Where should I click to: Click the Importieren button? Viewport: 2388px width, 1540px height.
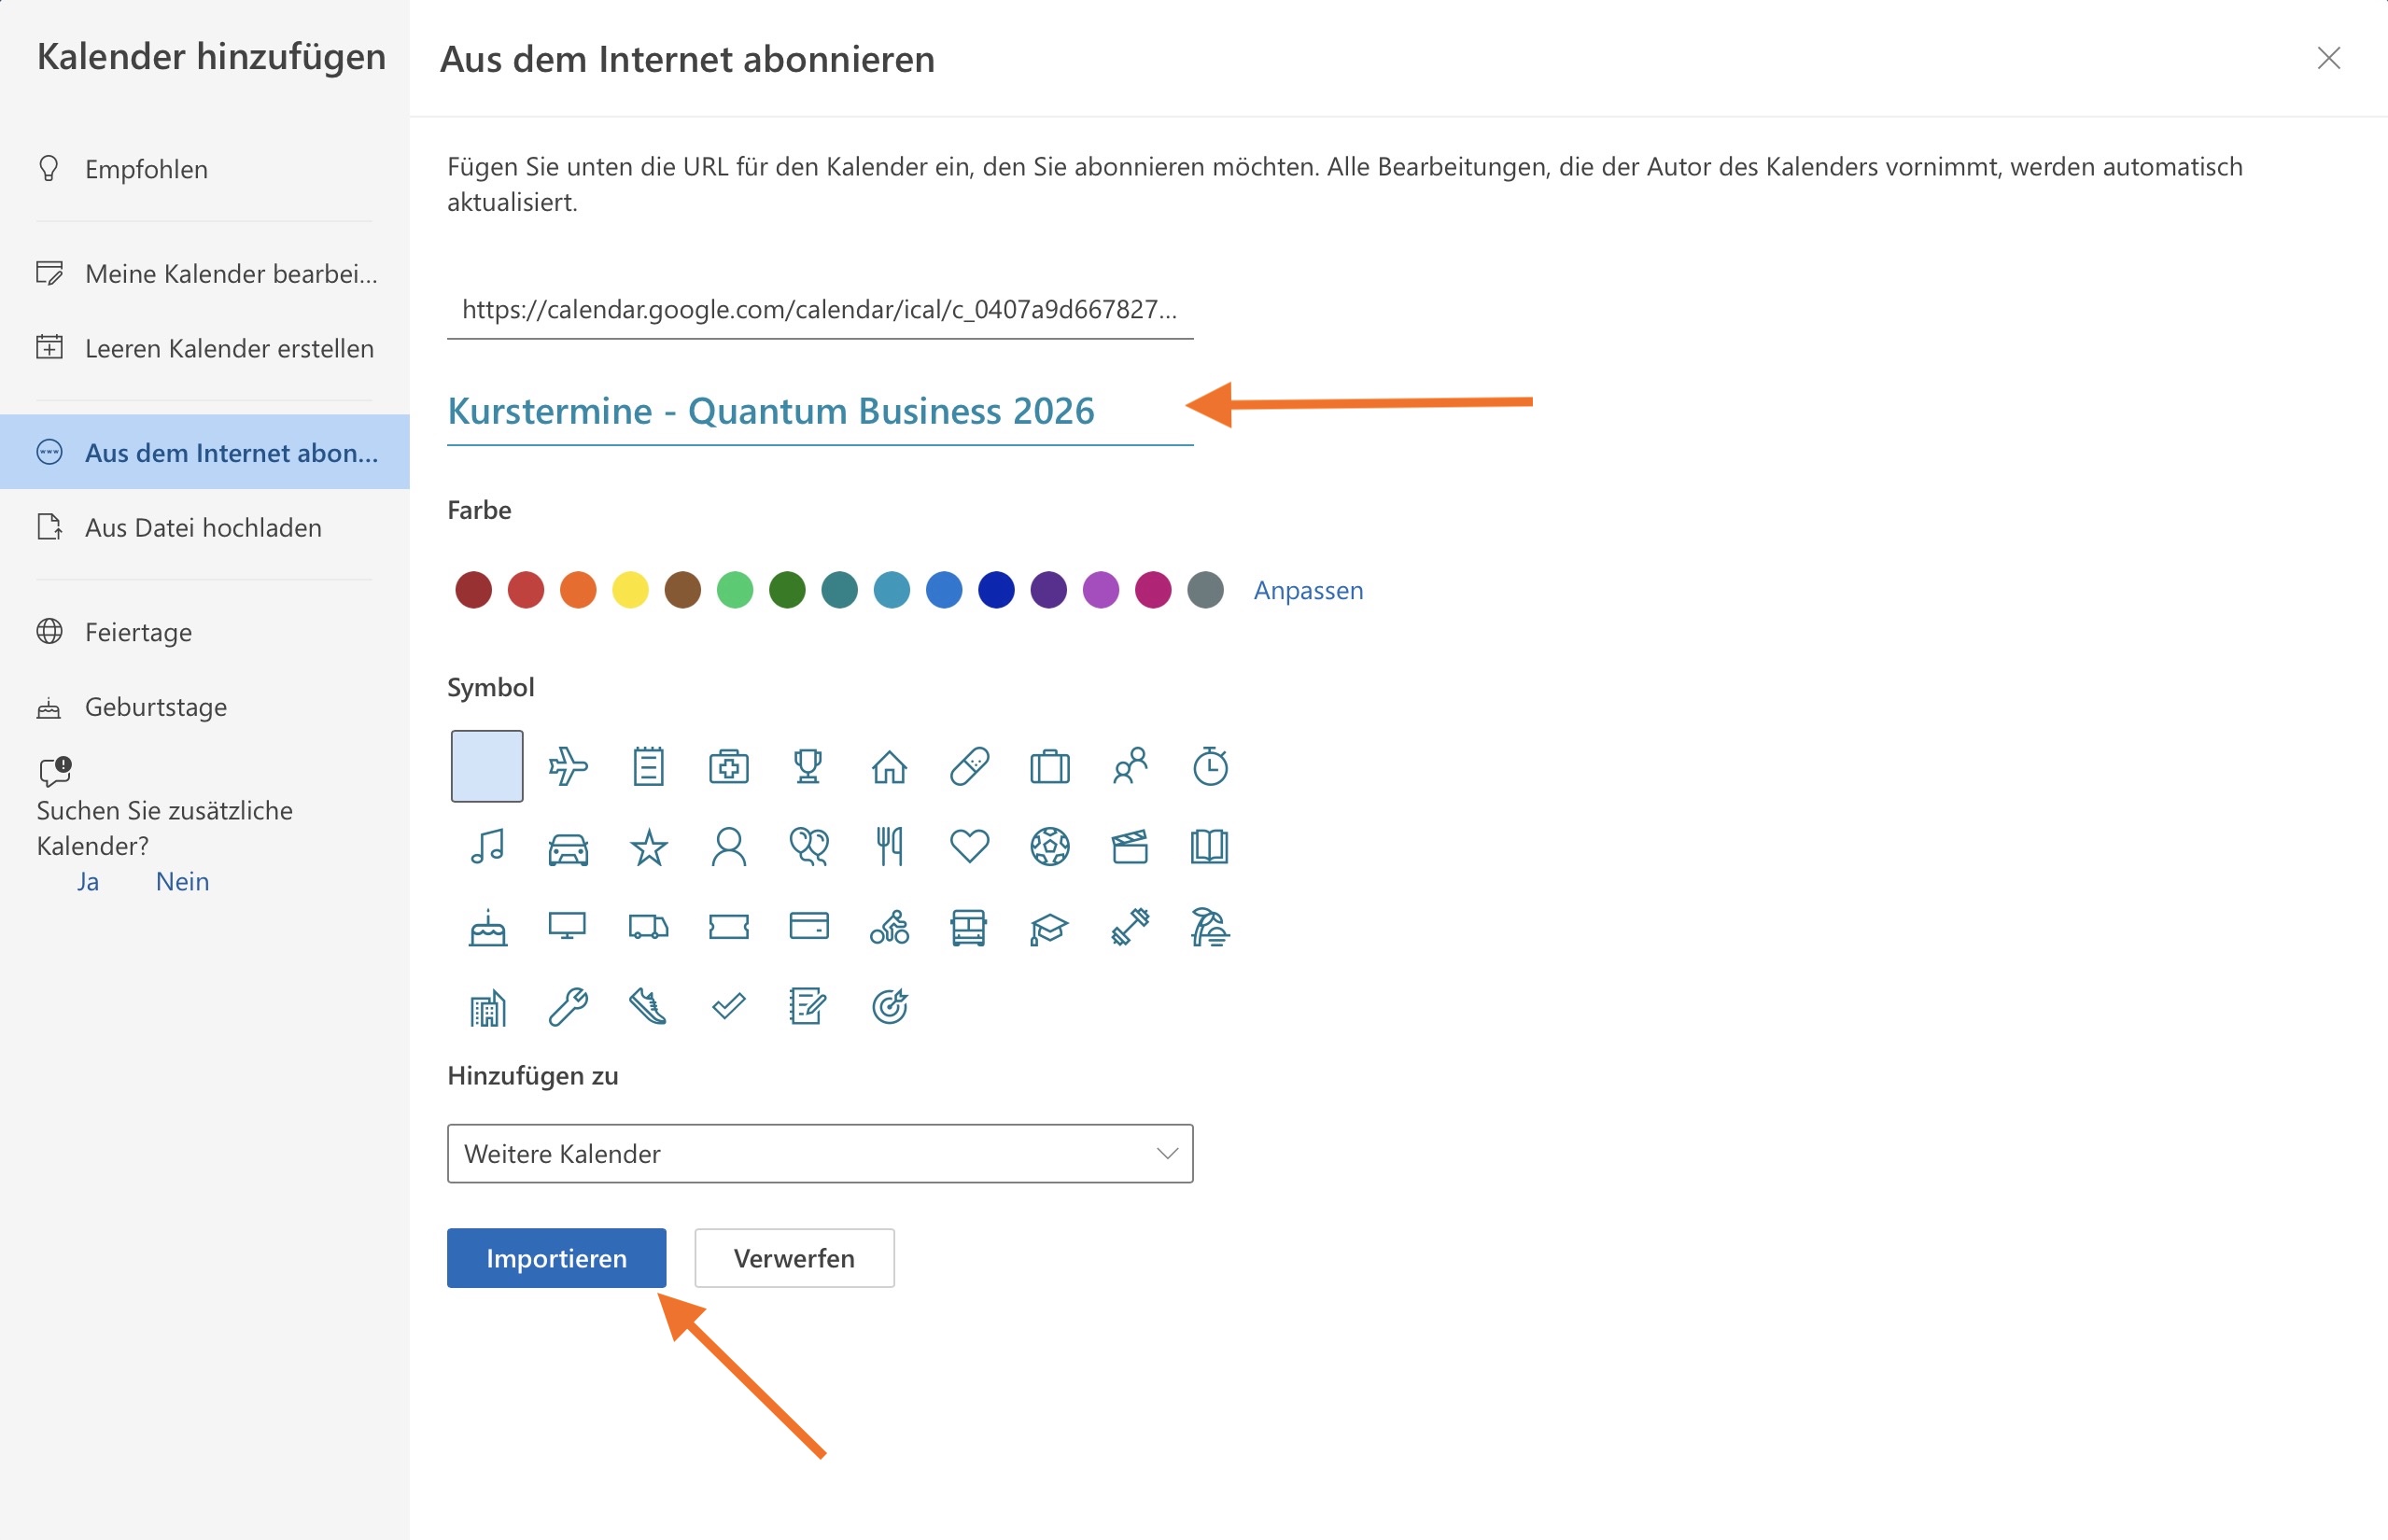[x=556, y=1258]
